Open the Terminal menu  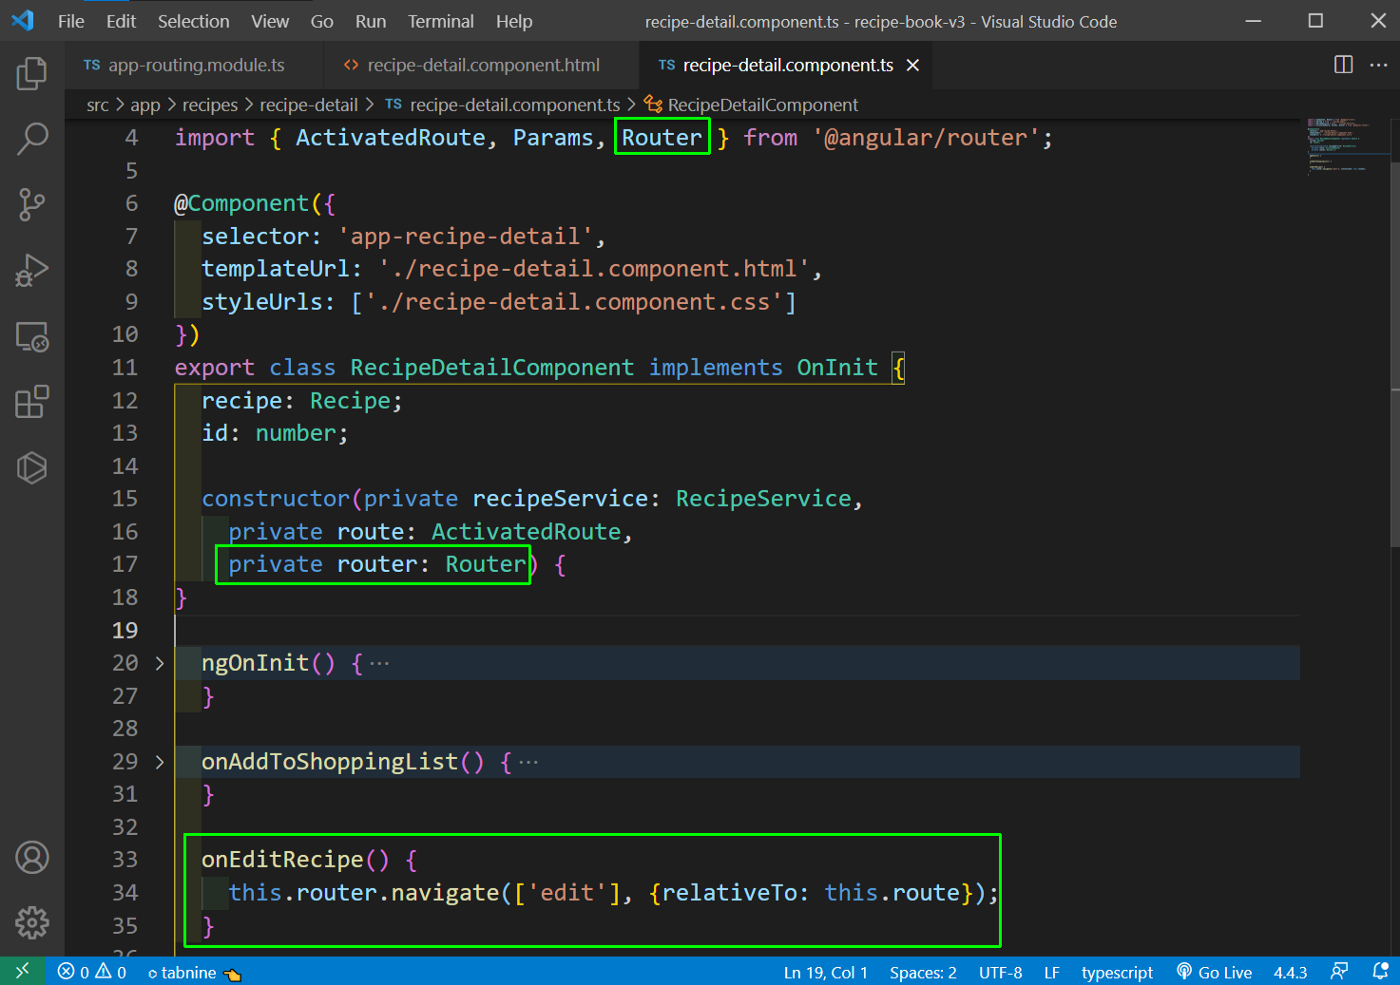(x=441, y=21)
